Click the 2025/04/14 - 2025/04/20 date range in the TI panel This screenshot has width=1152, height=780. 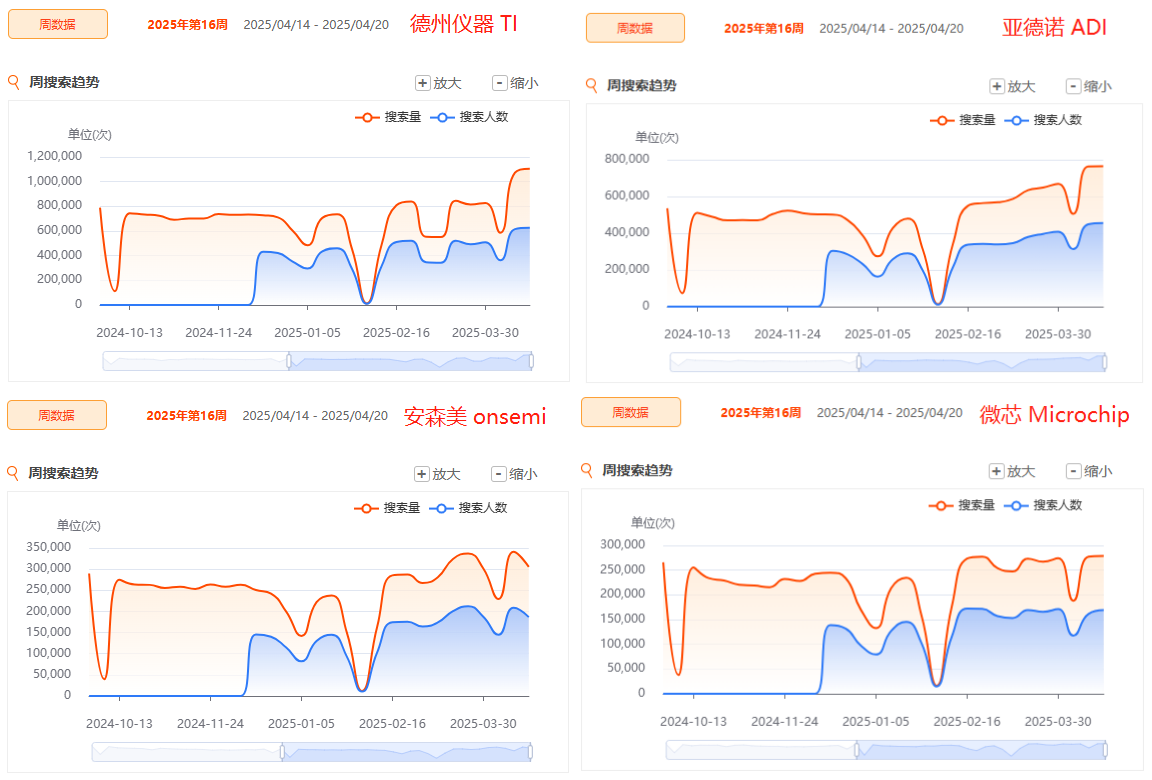pyautogui.click(x=316, y=24)
